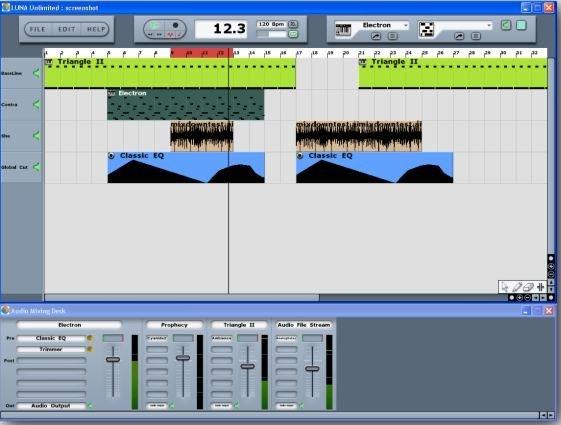This screenshot has width=561, height=425.
Task: Click the Audio File Stream channel name
Action: (x=304, y=325)
